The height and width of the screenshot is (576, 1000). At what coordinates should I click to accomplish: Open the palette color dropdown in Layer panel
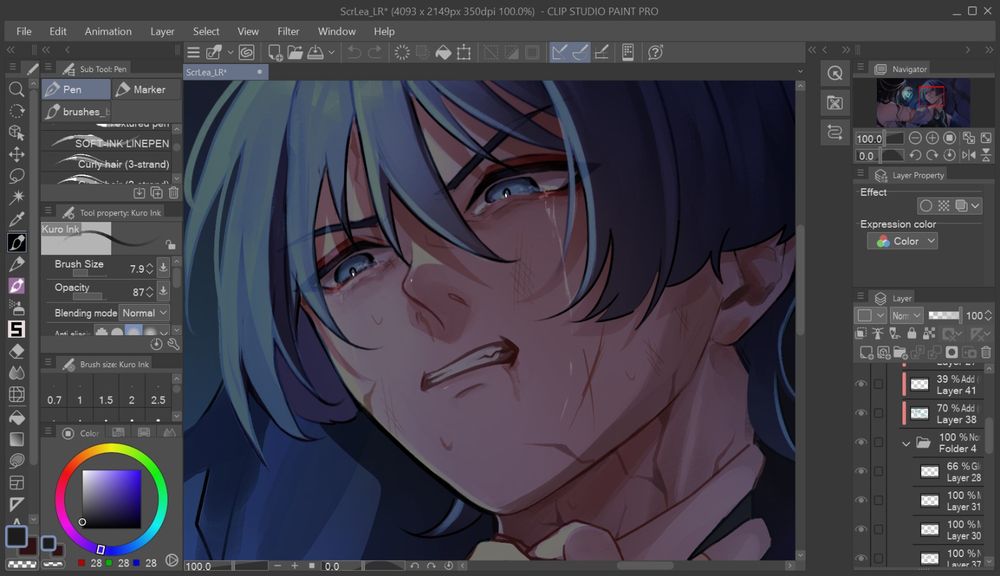tap(871, 315)
